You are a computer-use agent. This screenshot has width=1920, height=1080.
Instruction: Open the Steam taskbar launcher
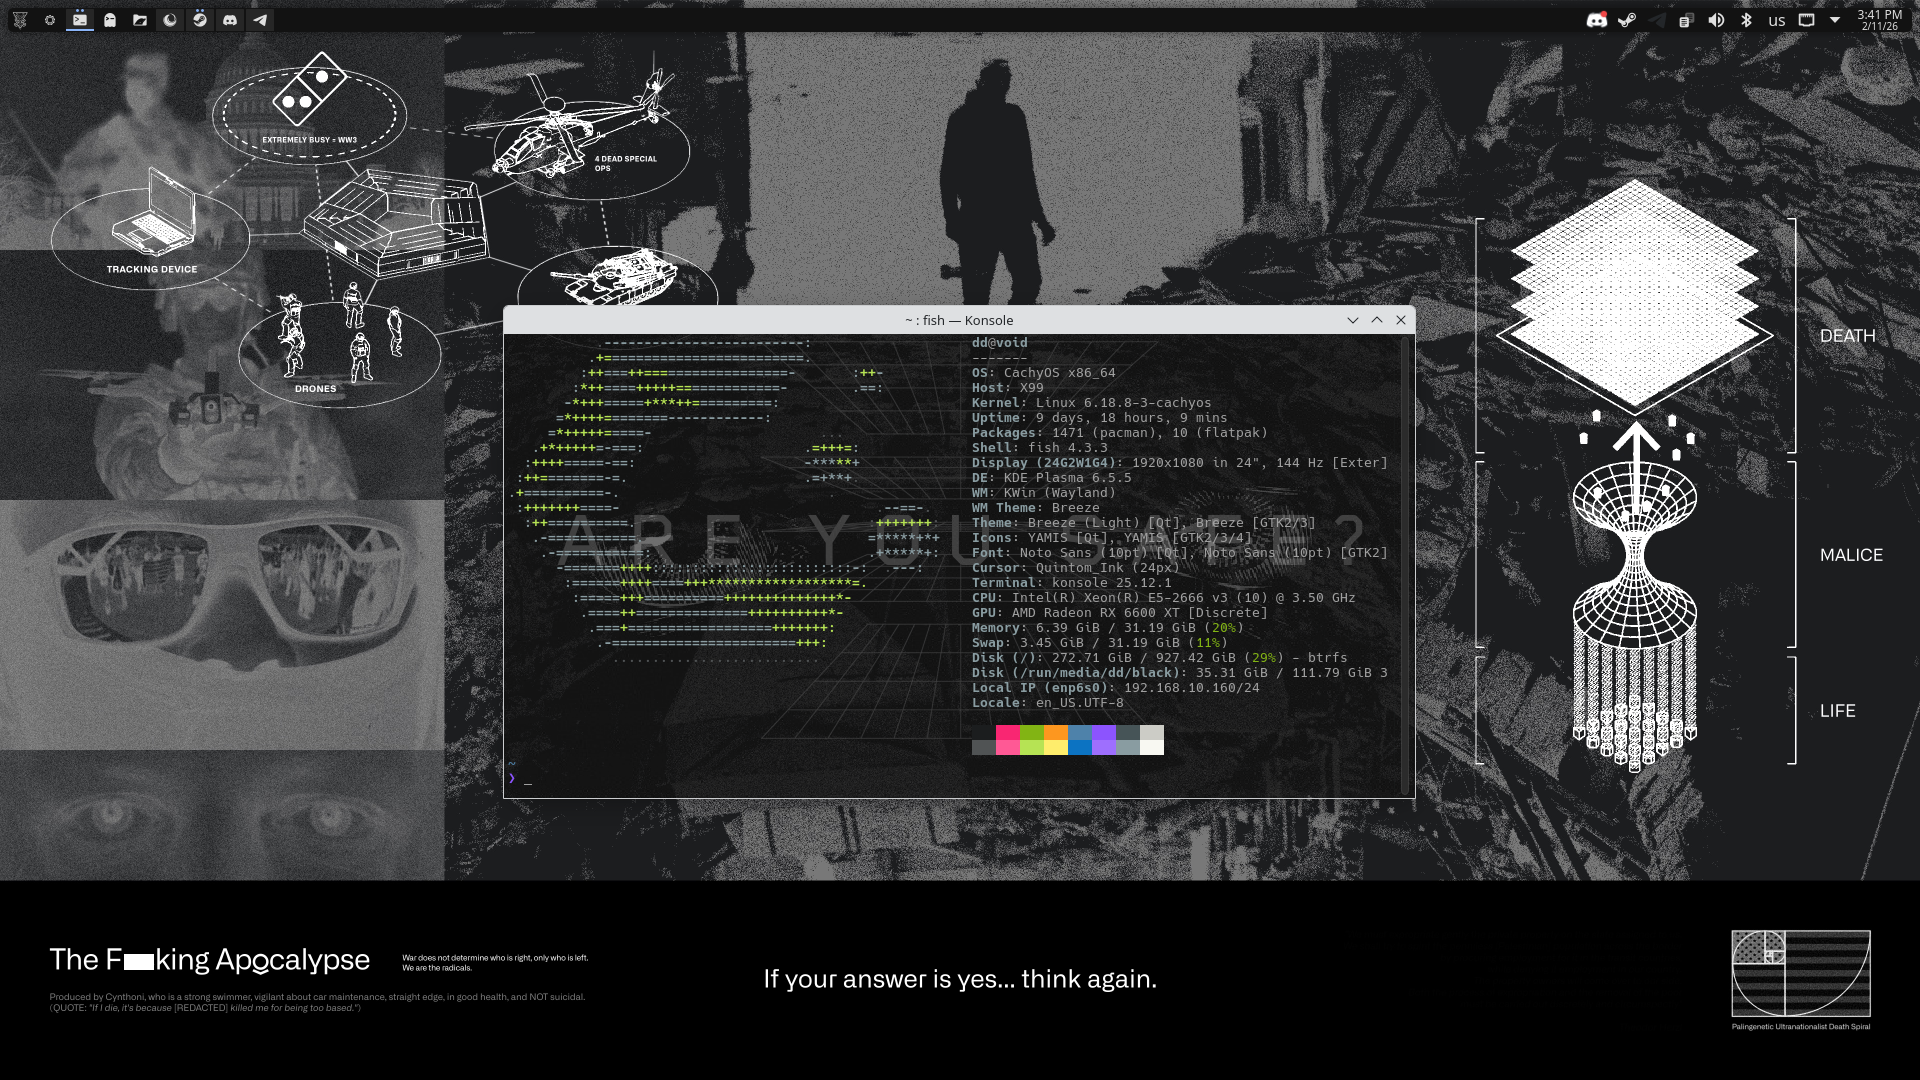[200, 20]
